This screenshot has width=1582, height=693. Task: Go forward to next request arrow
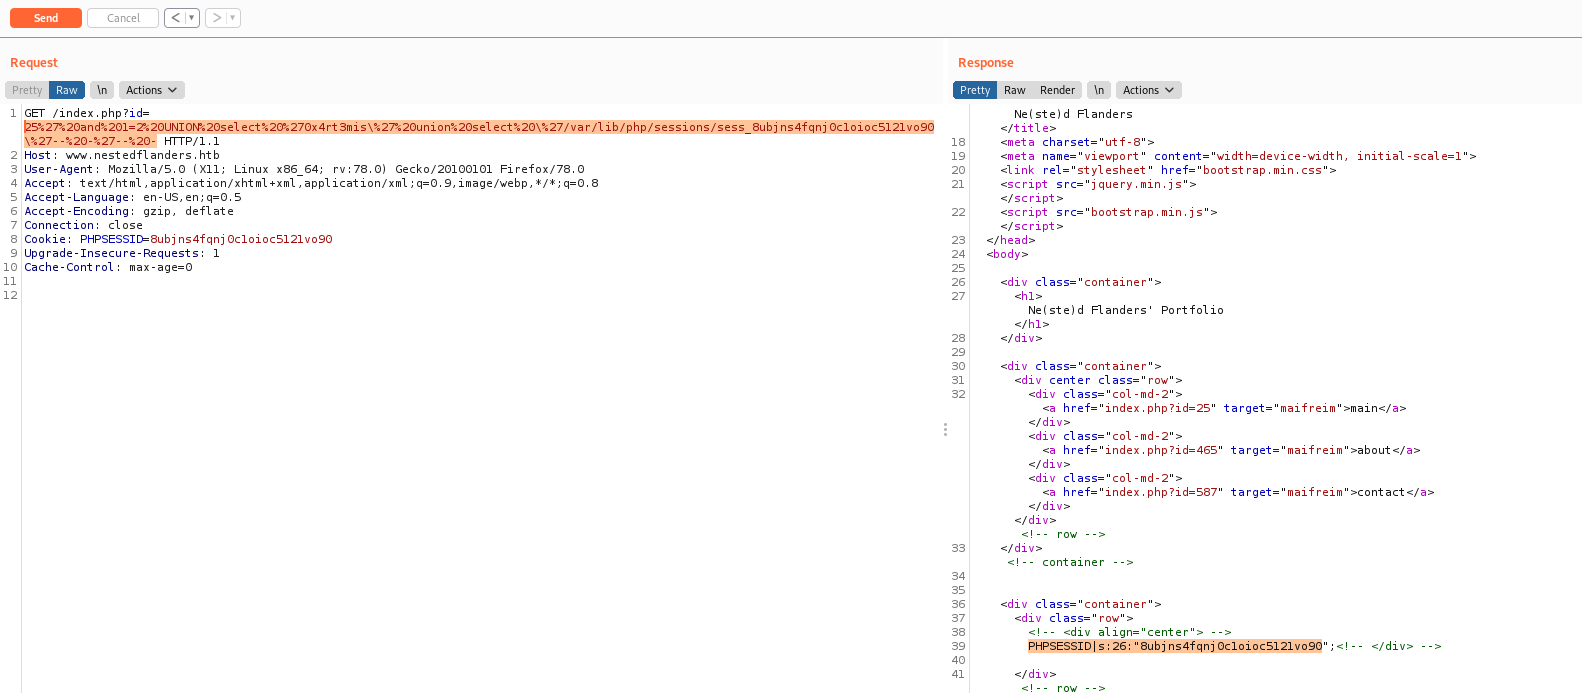(216, 18)
